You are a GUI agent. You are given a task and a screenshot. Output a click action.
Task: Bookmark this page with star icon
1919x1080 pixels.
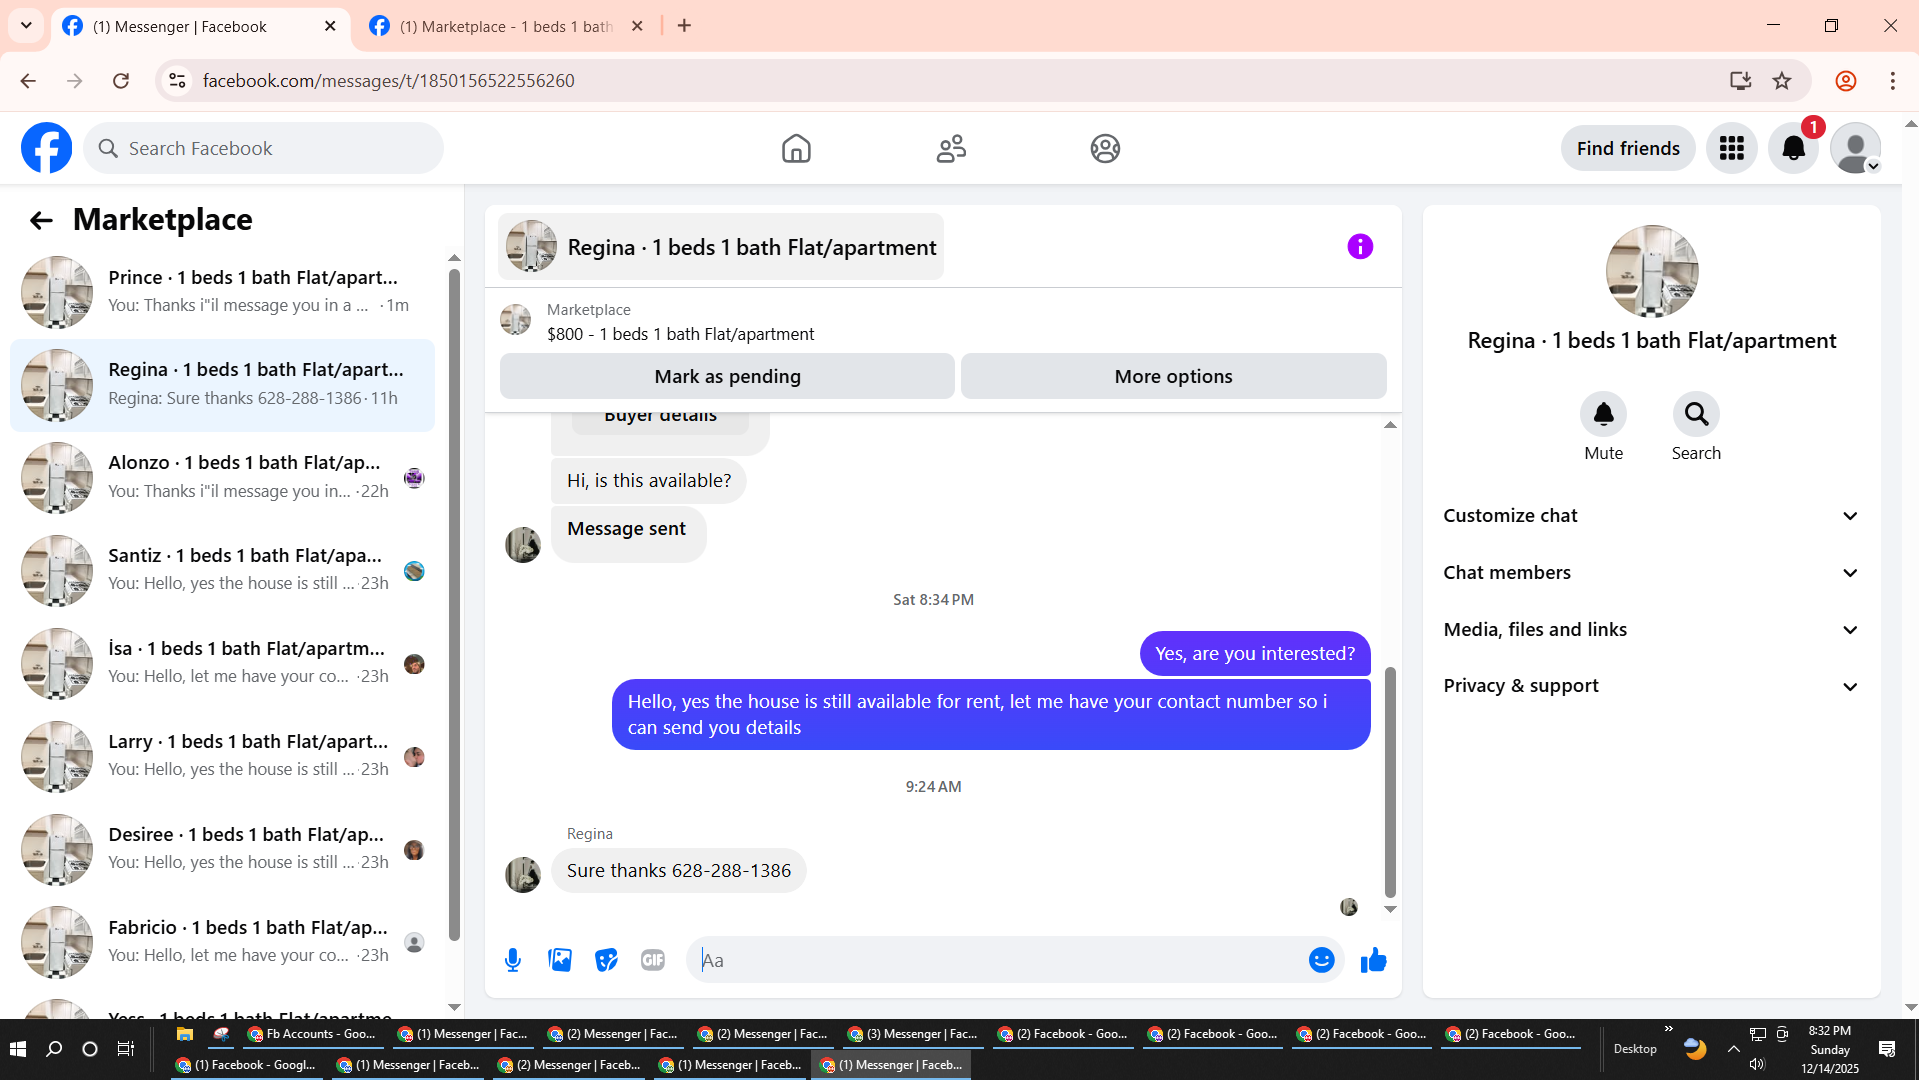(1782, 81)
